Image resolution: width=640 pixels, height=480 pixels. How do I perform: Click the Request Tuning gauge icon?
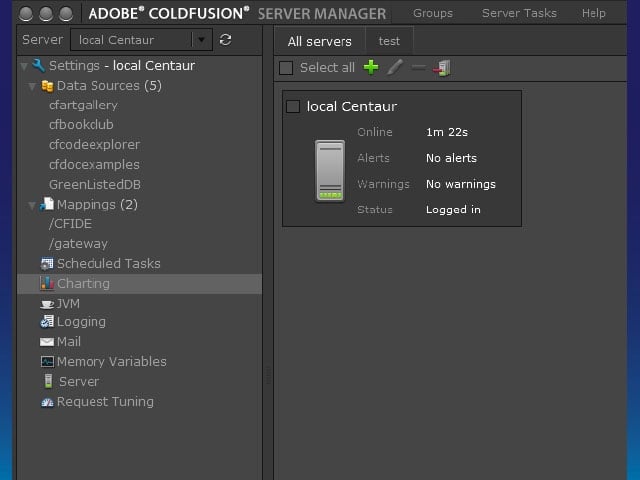coord(47,402)
